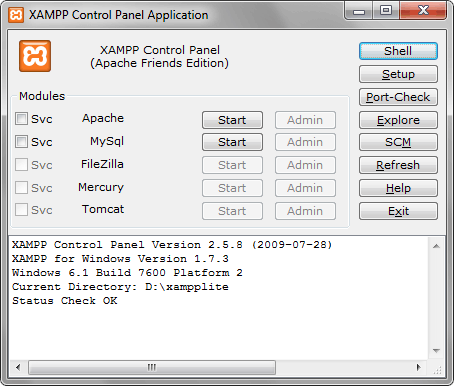
Task: Click the Tomcat module label
Action: pyautogui.click(x=103, y=209)
